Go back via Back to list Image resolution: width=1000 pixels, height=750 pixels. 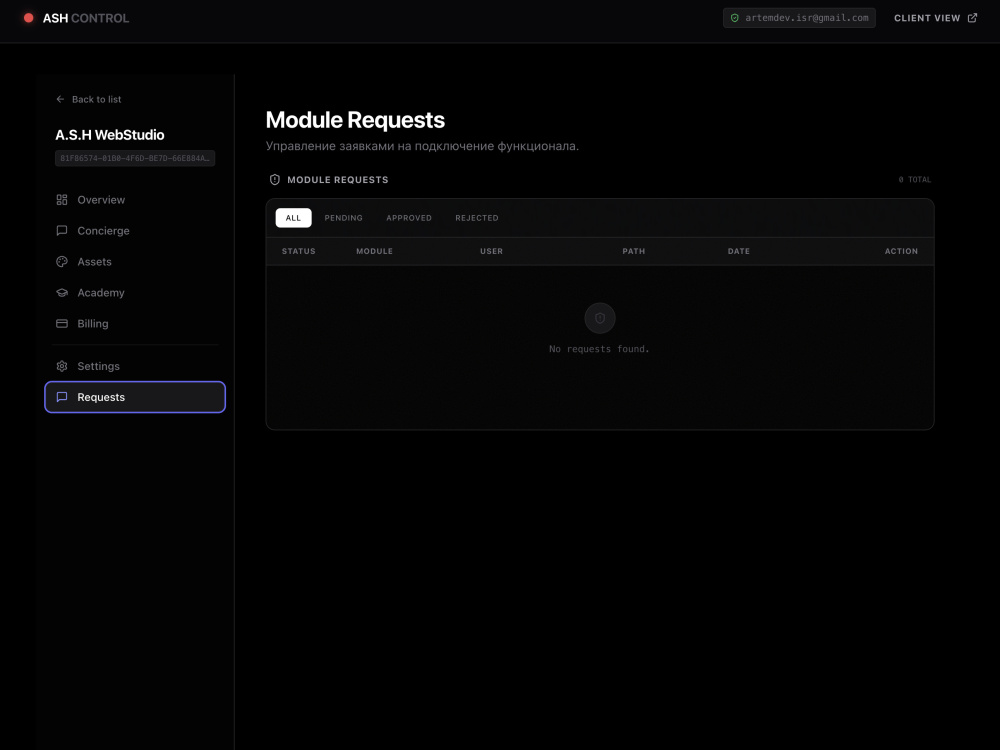click(89, 99)
